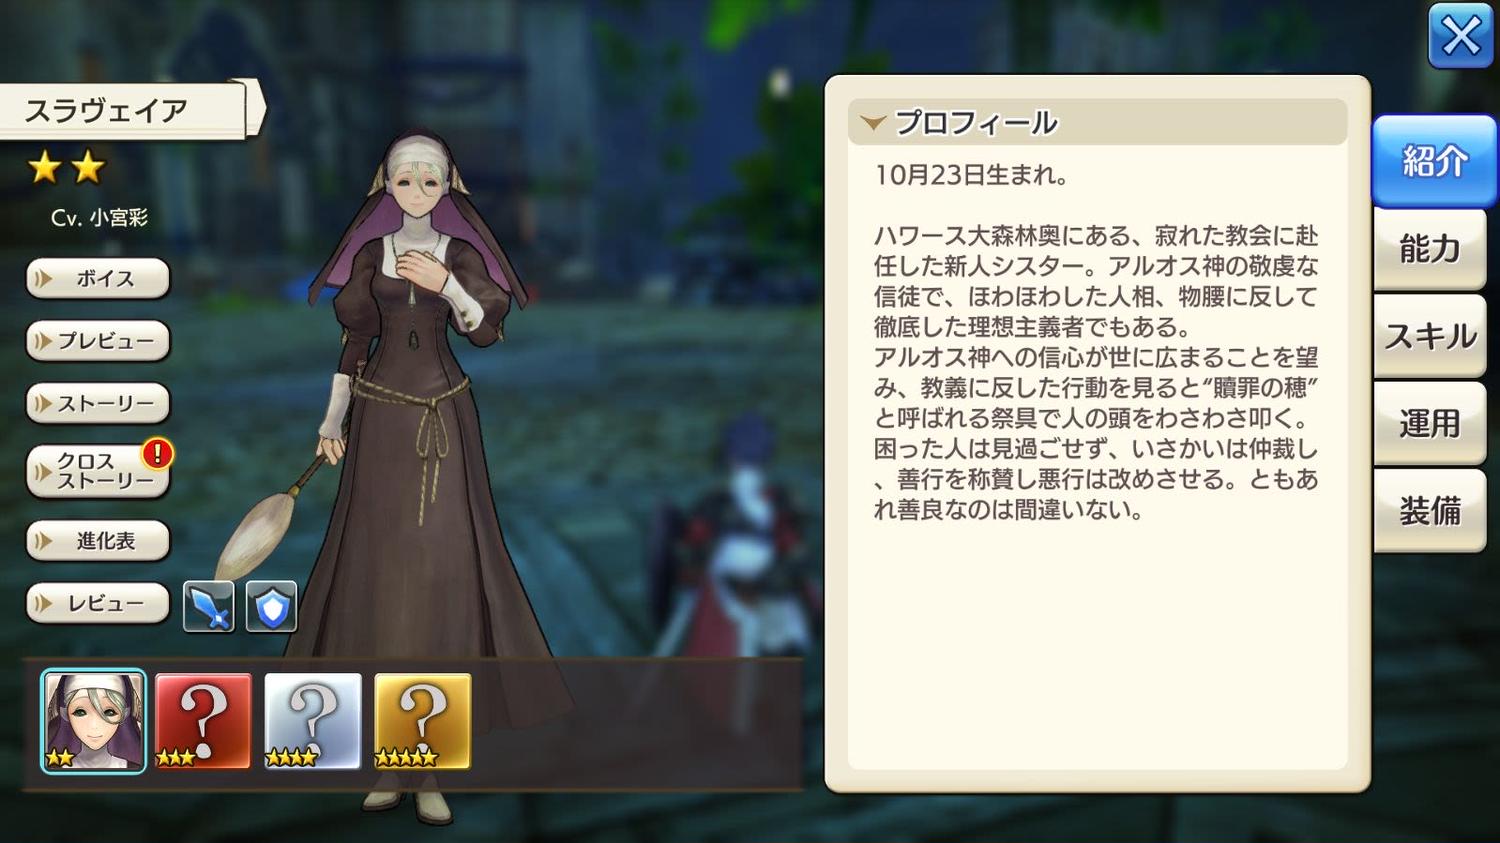Image resolution: width=1500 pixels, height=843 pixels.
Task: Open the クロスストーリー button
Action: [x=98, y=471]
